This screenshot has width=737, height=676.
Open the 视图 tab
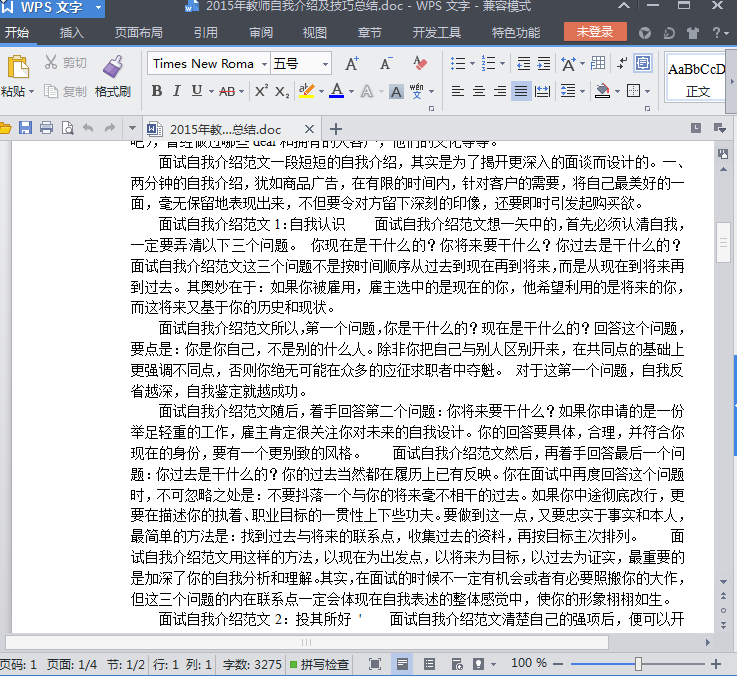[315, 32]
